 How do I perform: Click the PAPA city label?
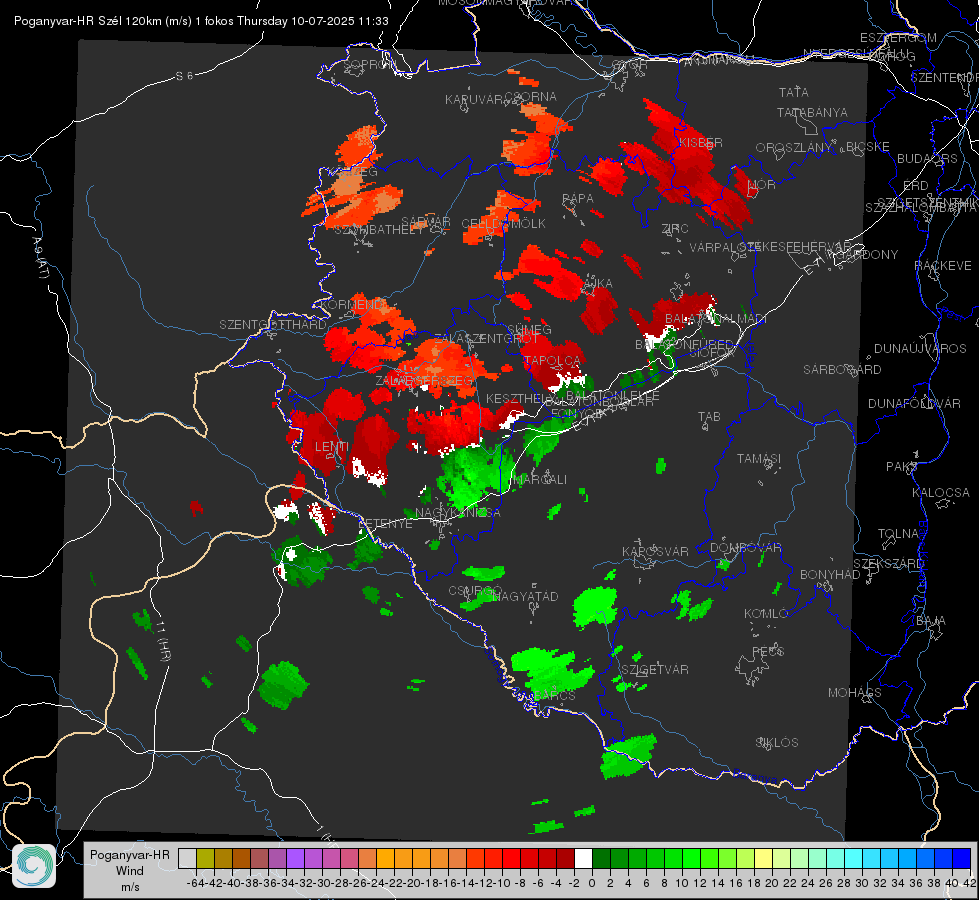(578, 199)
